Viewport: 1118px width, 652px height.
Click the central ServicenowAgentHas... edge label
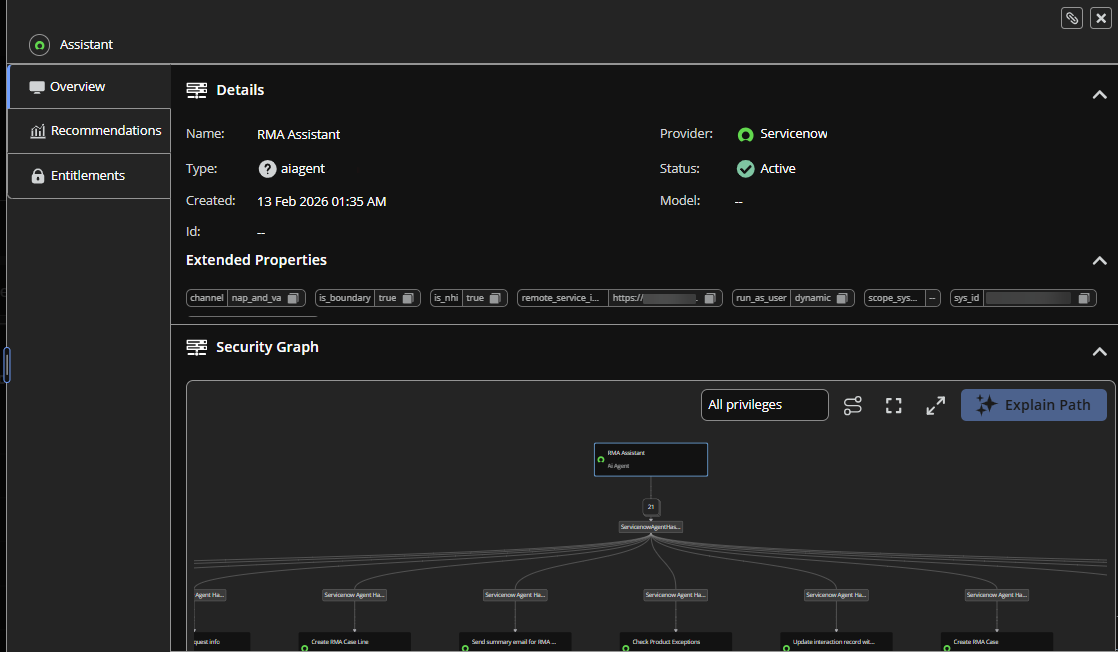[x=651, y=527]
